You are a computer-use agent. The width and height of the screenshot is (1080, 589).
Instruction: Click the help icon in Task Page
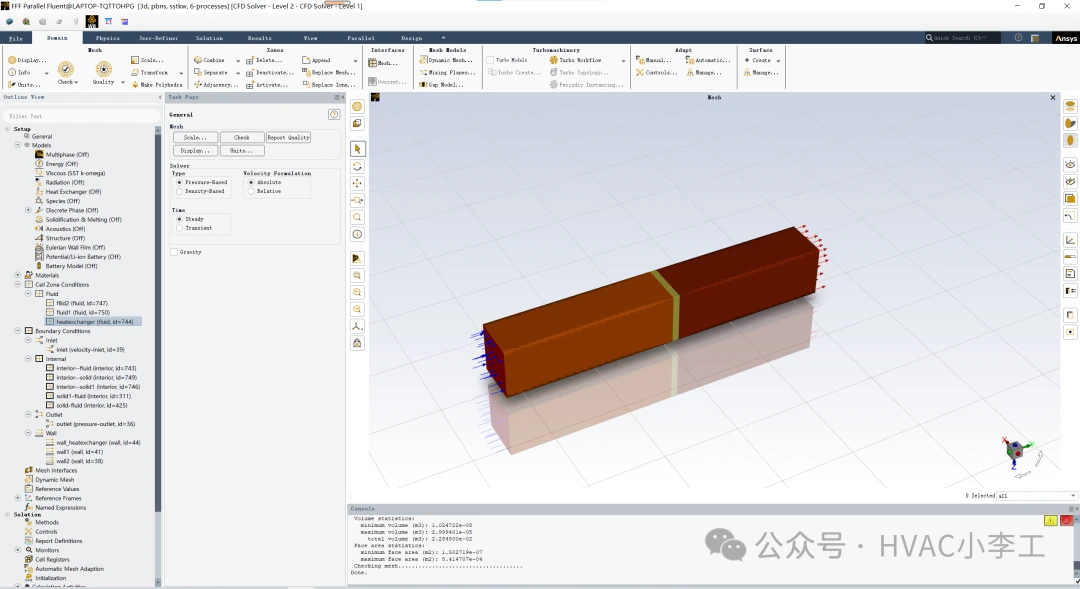334,114
